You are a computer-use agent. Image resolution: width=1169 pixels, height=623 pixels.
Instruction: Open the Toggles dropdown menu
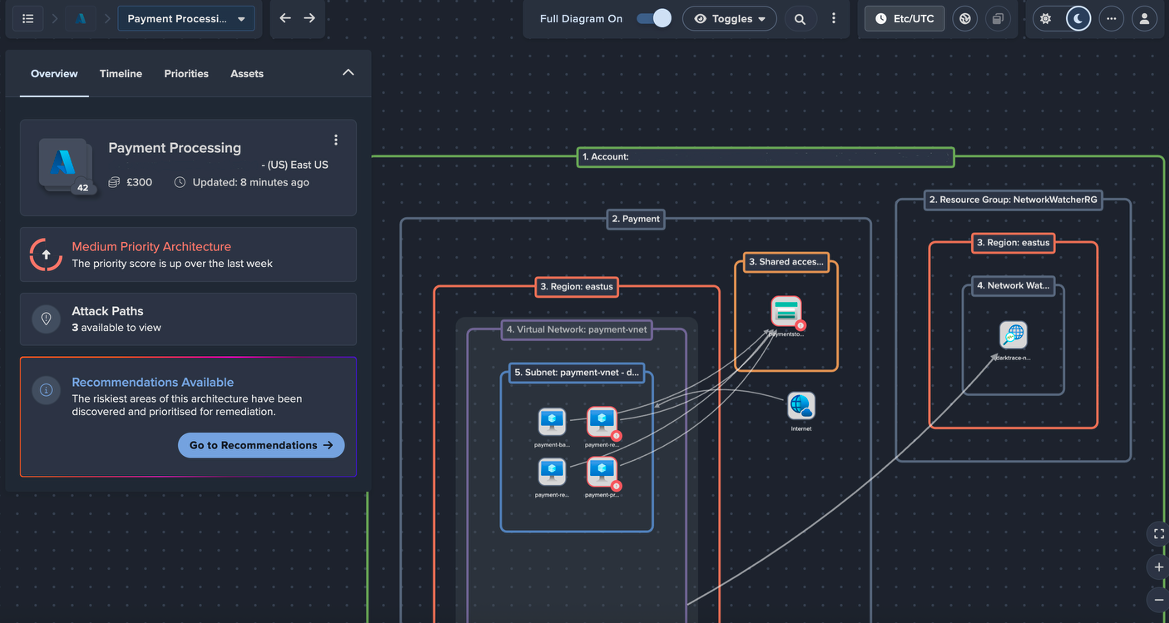(729, 18)
